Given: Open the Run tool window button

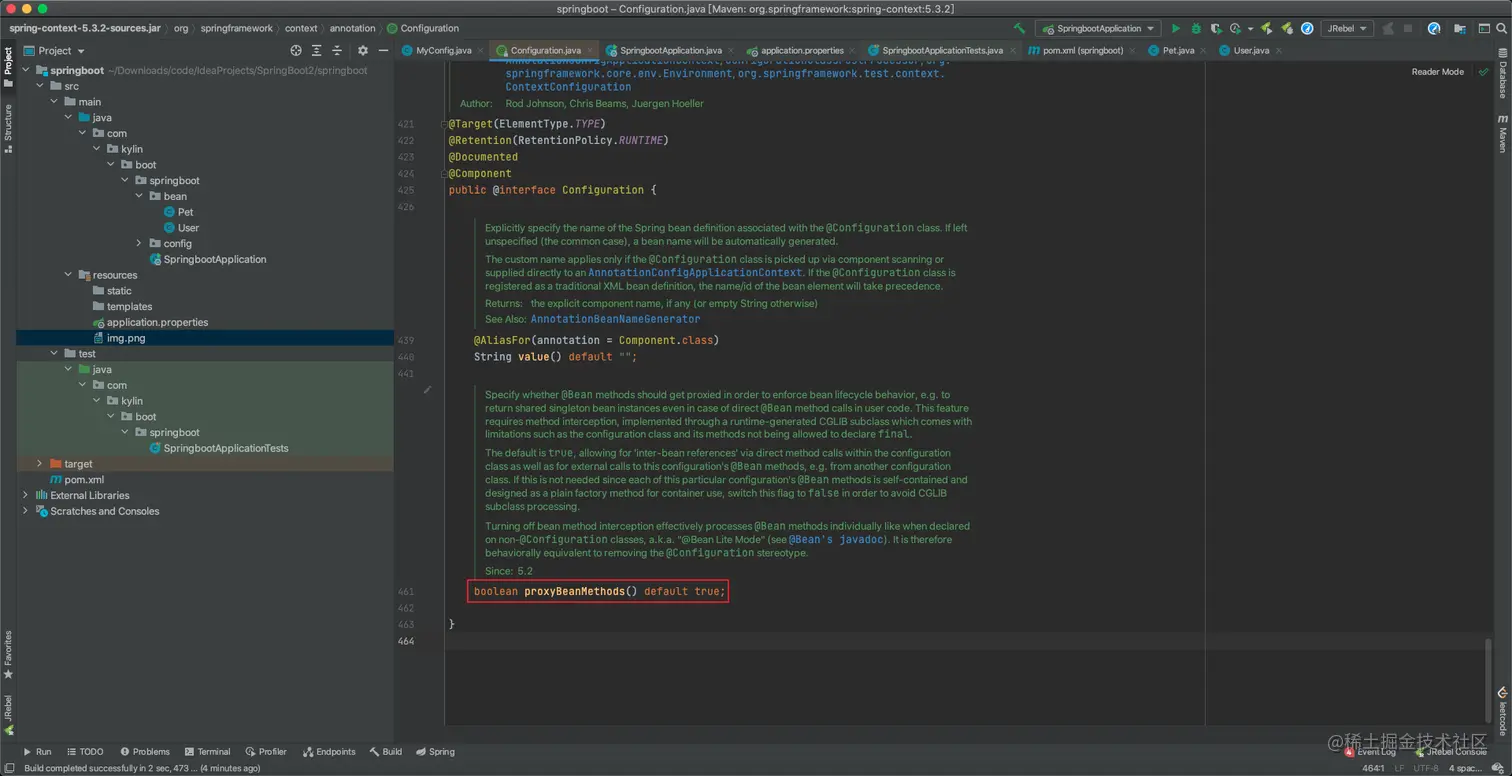Looking at the screenshot, I should click(37, 752).
